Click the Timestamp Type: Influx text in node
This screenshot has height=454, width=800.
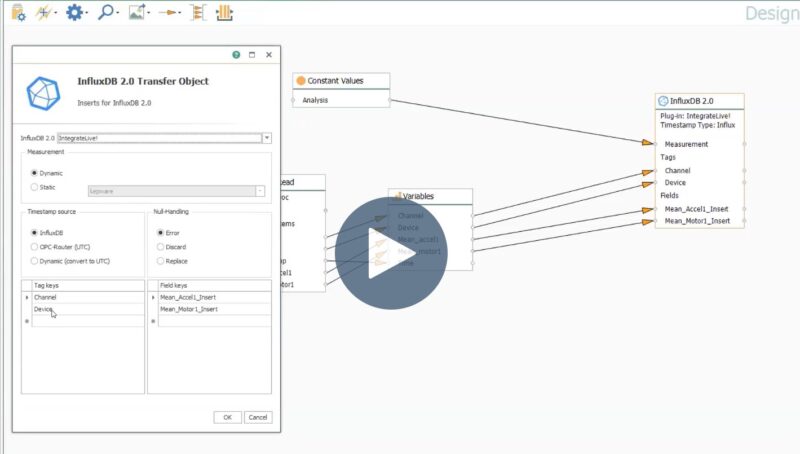pos(697,125)
